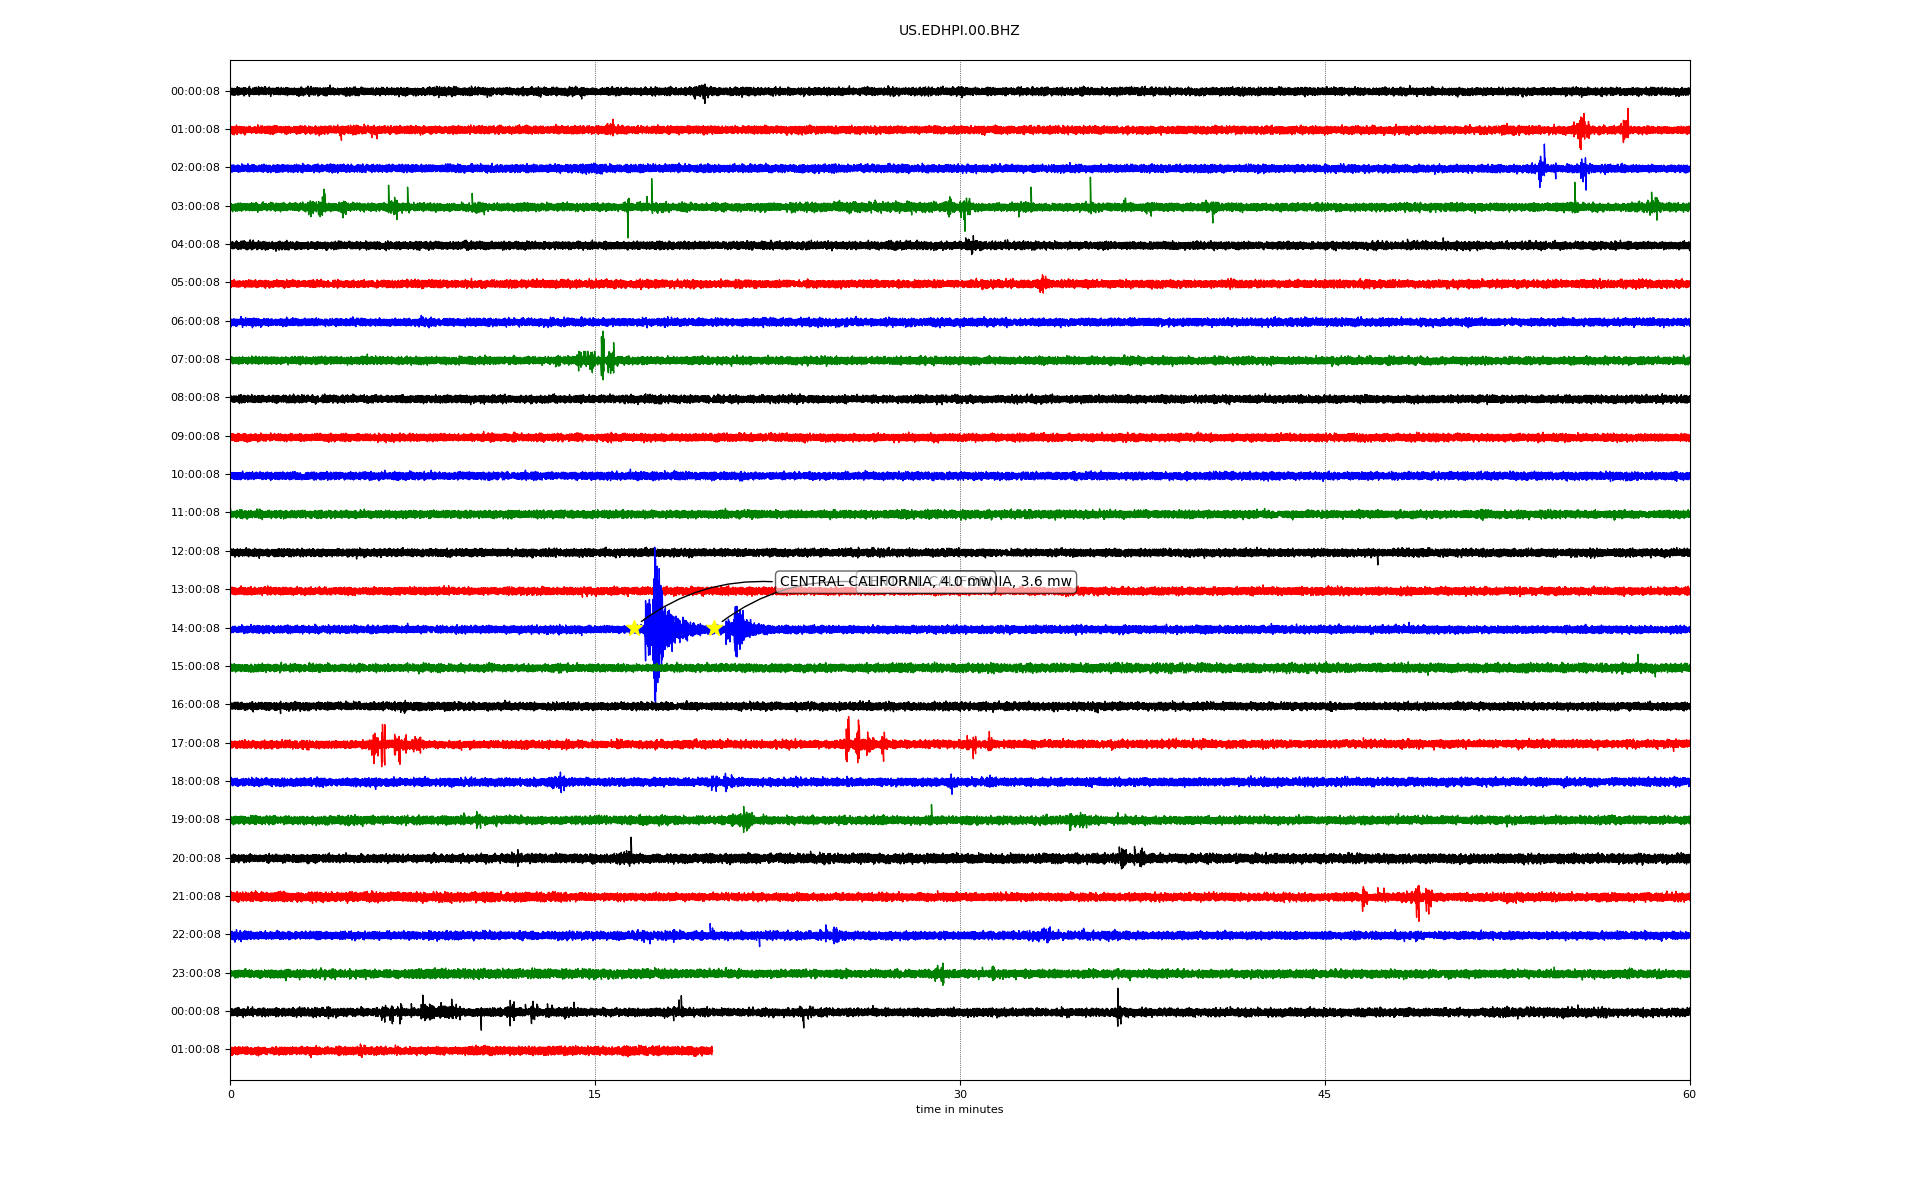Screen dimensions: 1920x1200
Task: Click the second yellow star earthquake marker
Action: pyautogui.click(x=714, y=628)
